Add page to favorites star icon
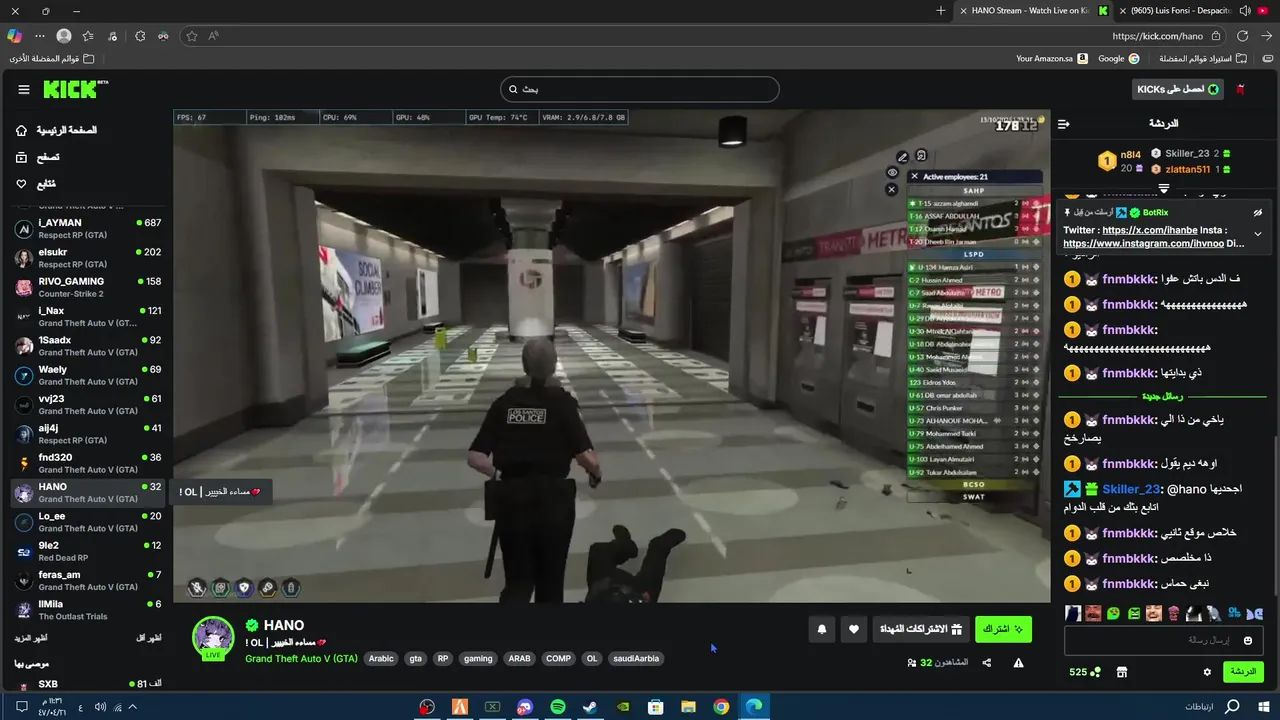 coord(191,36)
